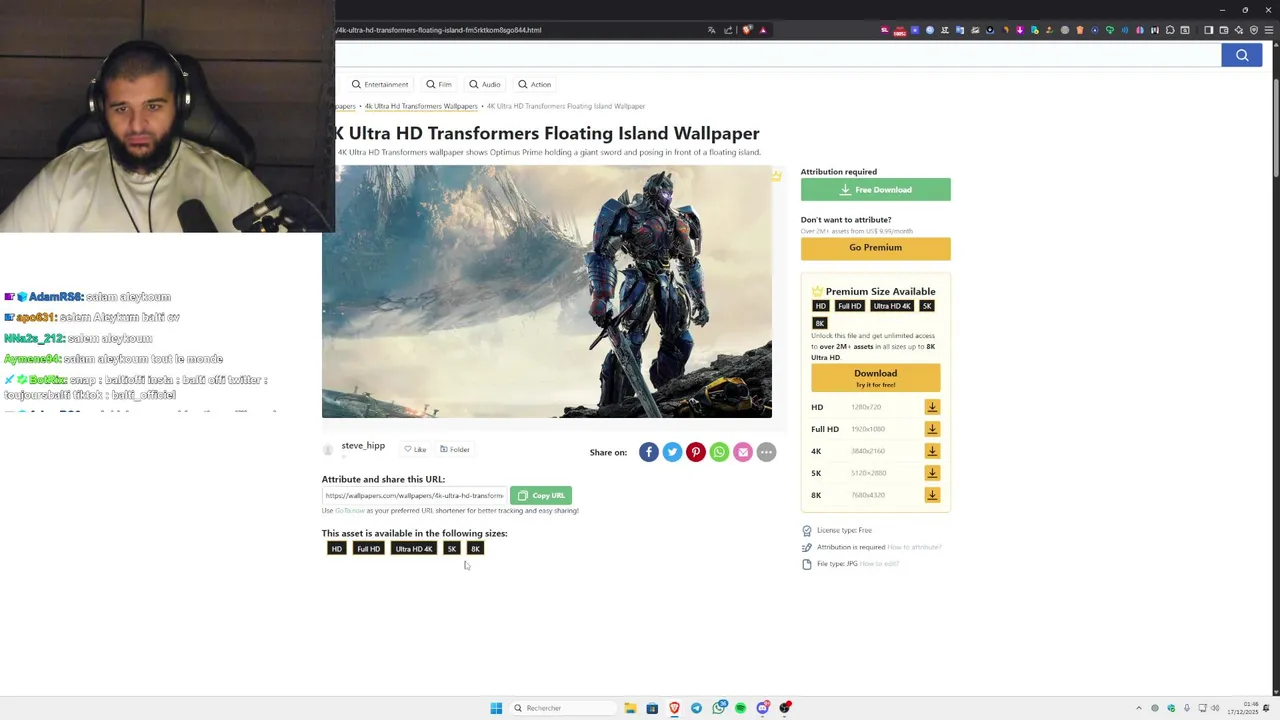Open Brave Shields icon in address bar

point(748,30)
